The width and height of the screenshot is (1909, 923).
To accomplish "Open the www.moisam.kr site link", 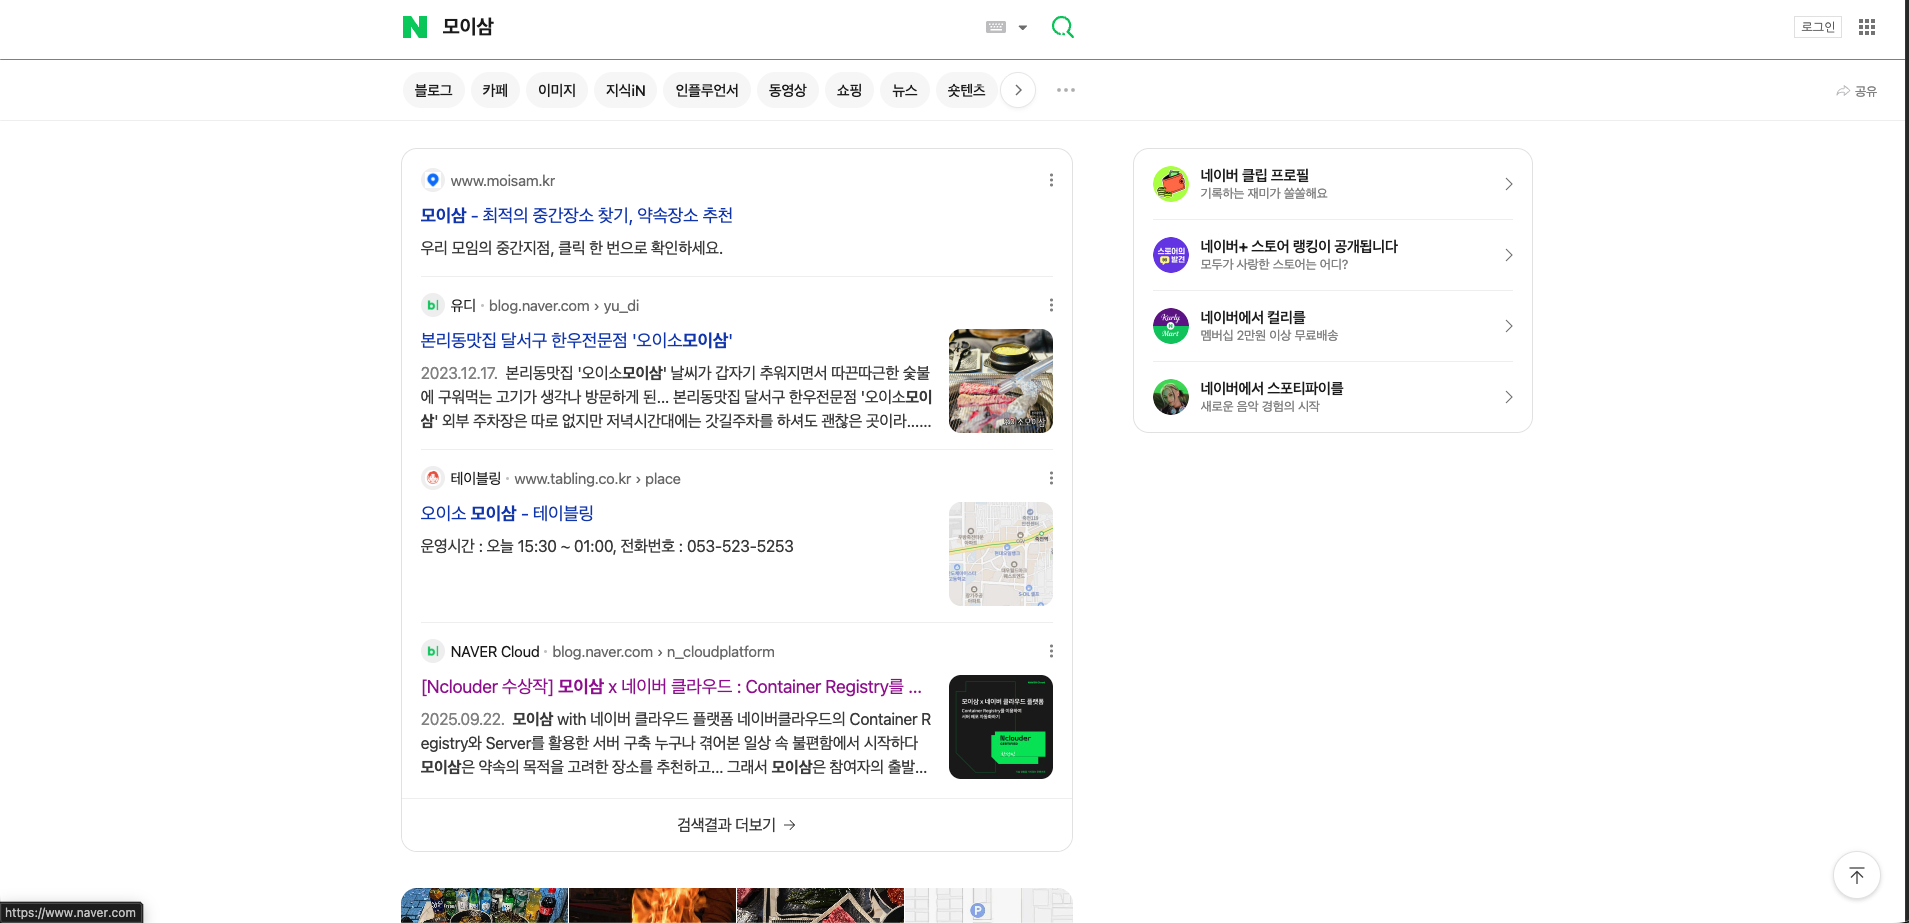I will click(x=502, y=181).
